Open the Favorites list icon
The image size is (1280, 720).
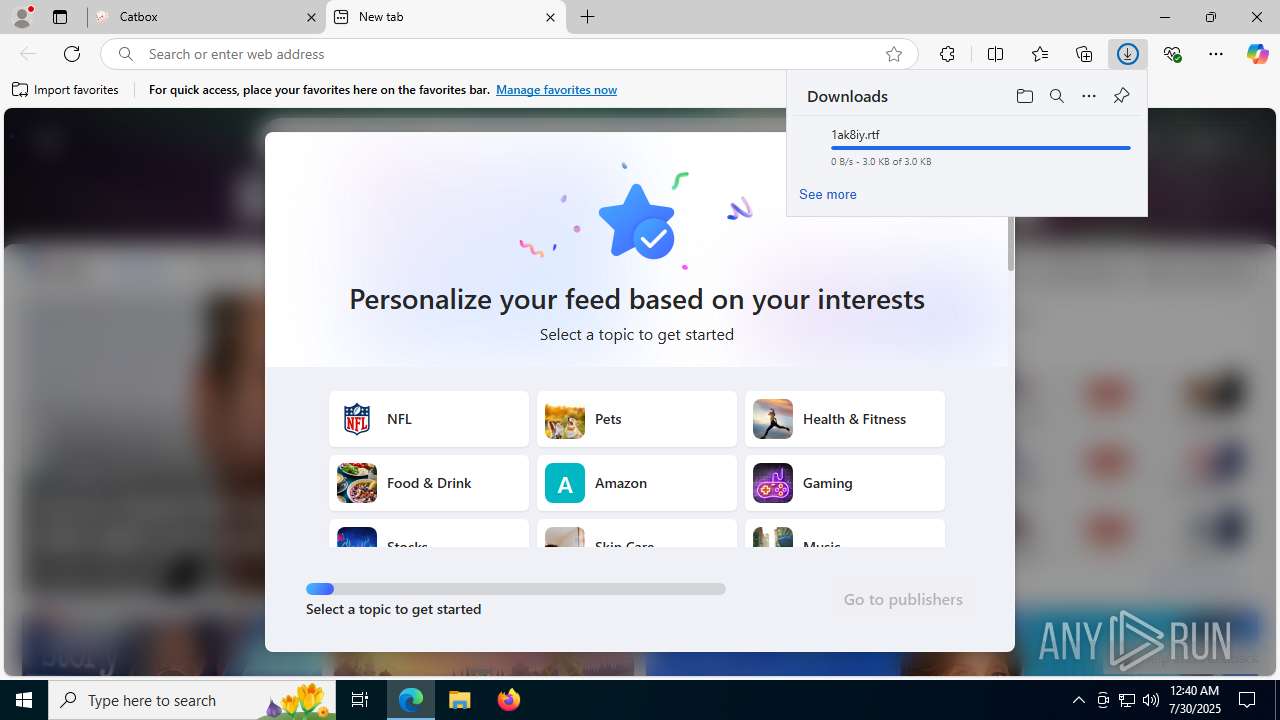point(1040,54)
